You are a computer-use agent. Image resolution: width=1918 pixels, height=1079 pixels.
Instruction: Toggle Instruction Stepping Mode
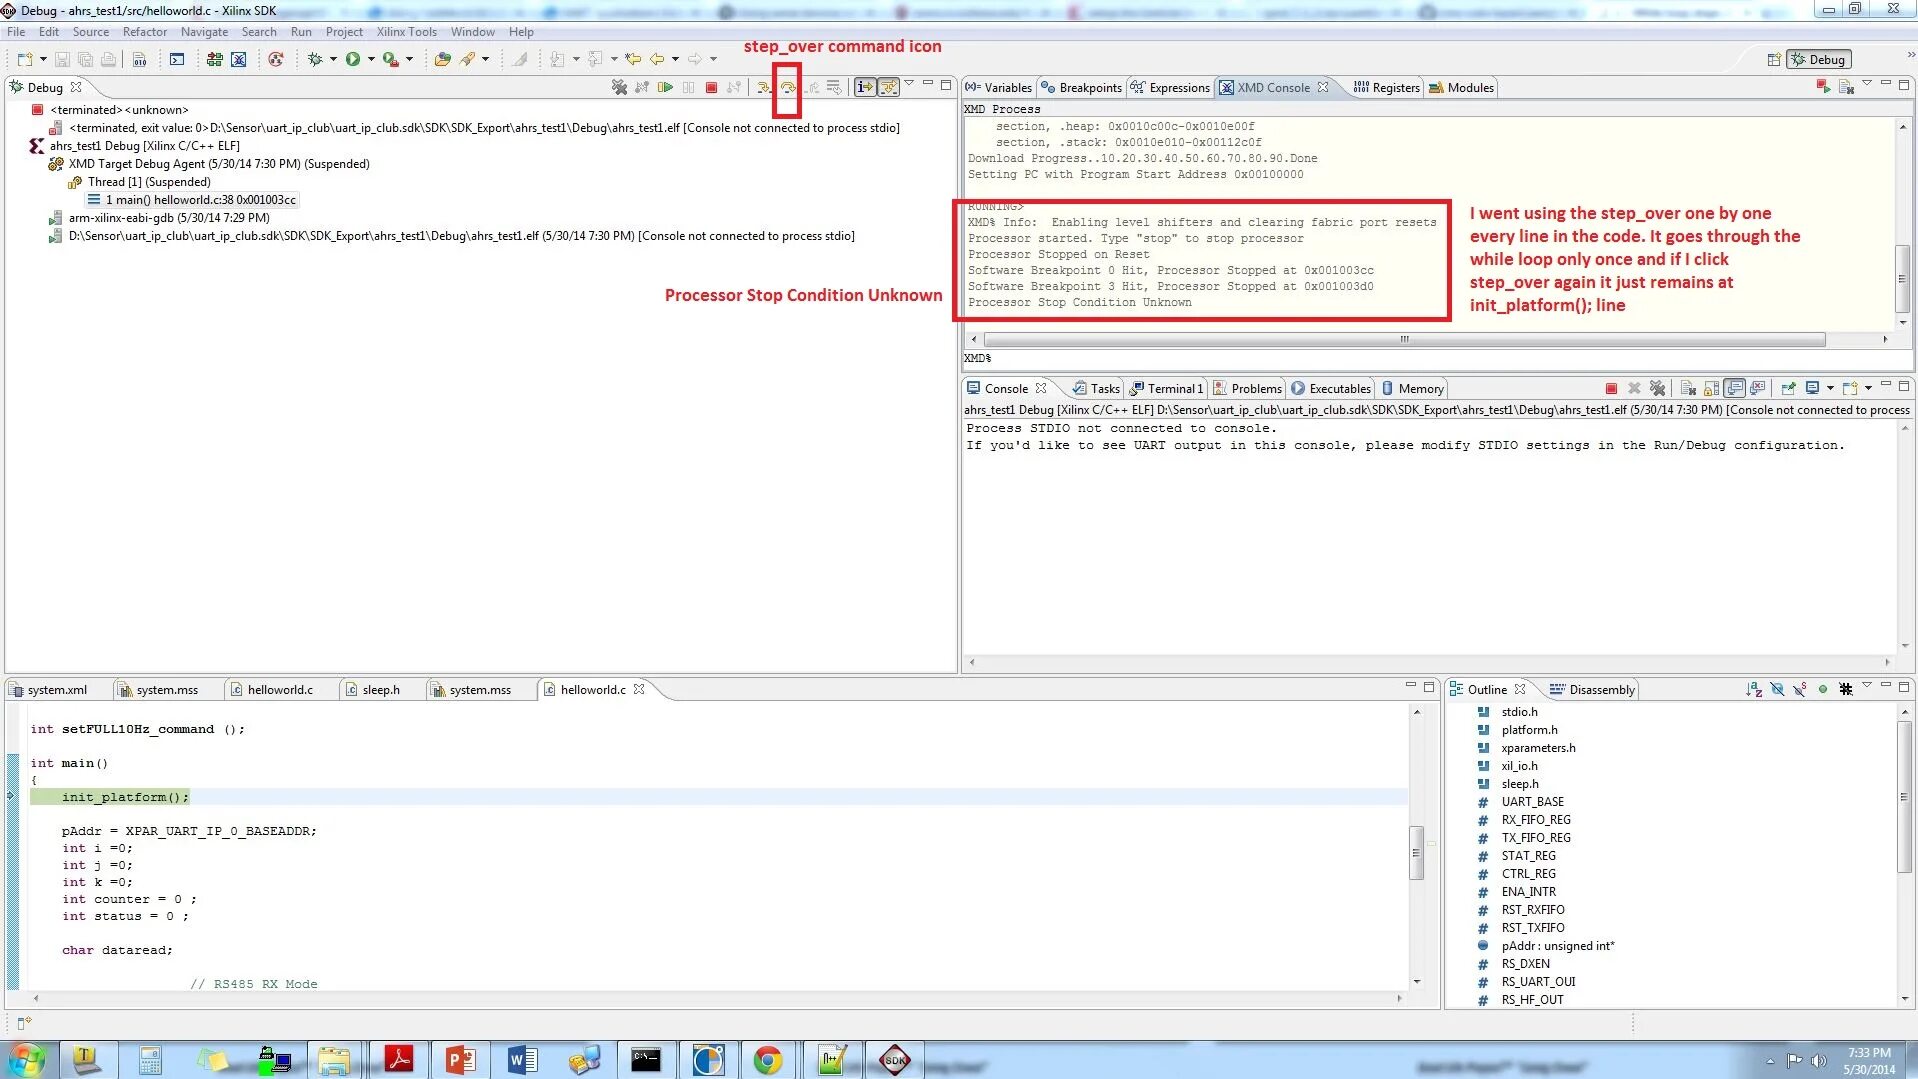coord(865,88)
